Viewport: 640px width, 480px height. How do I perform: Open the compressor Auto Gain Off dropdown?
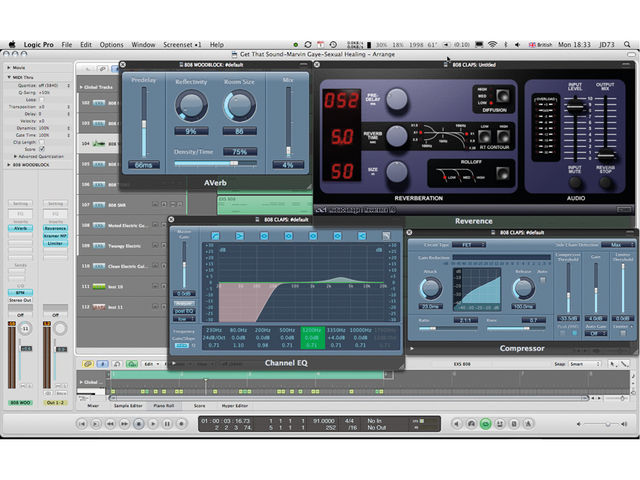point(596,333)
